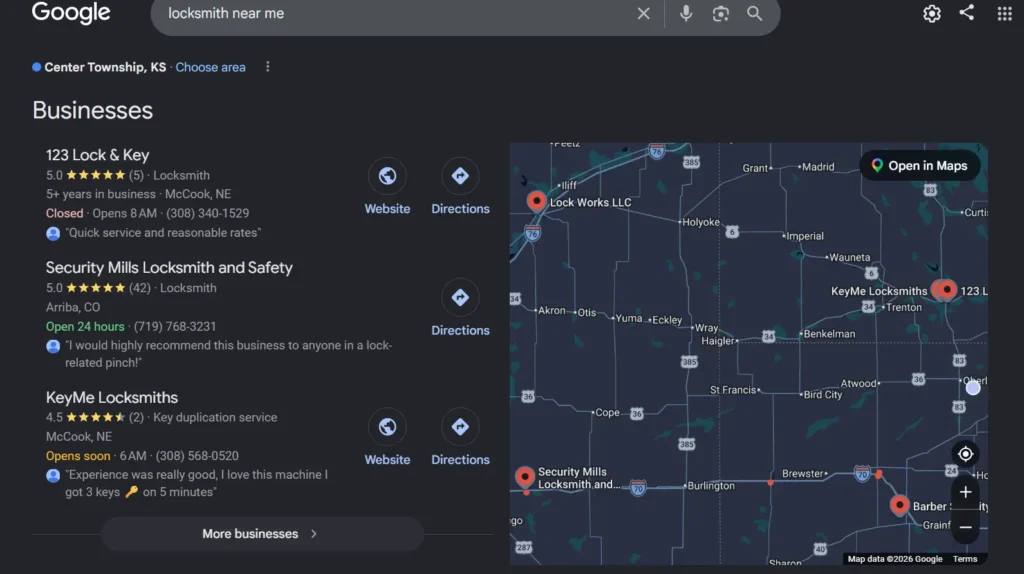Click the Open 24 hours status text

[x=85, y=327]
